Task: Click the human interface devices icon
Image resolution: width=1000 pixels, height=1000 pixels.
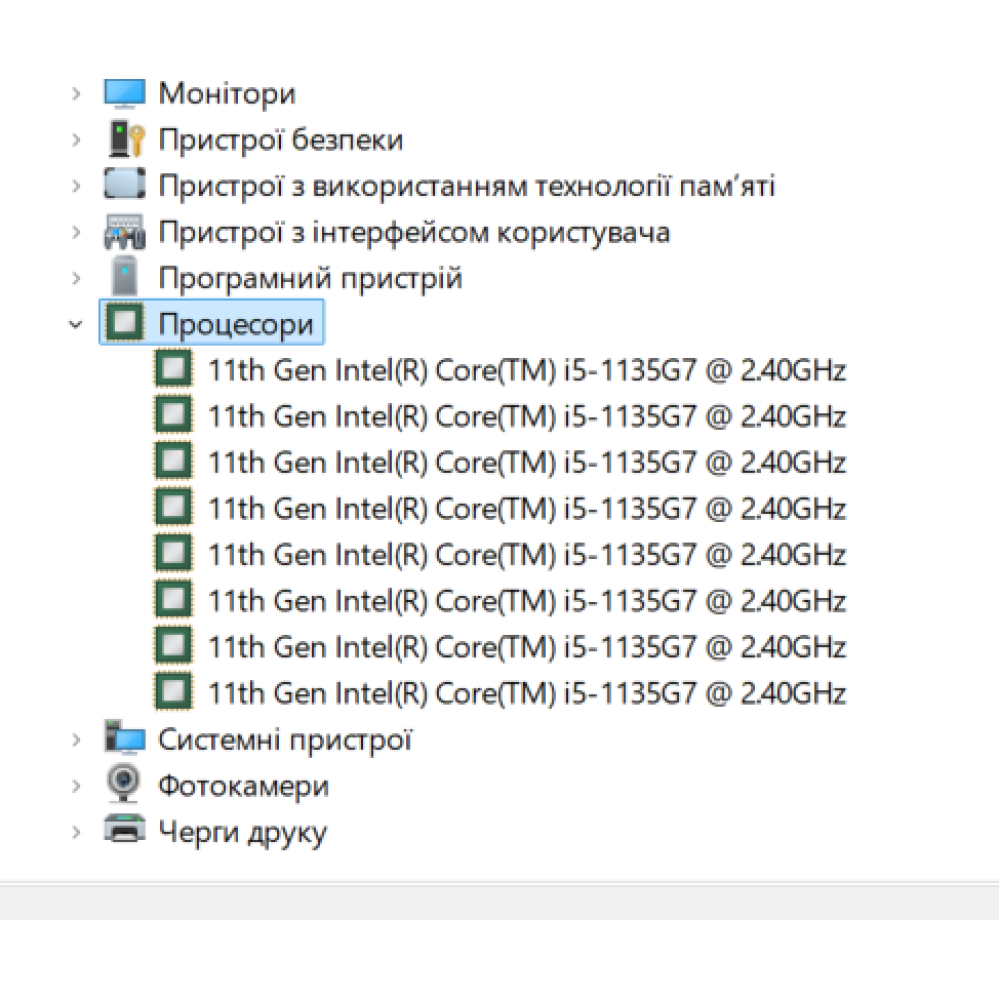Action: [x=125, y=233]
